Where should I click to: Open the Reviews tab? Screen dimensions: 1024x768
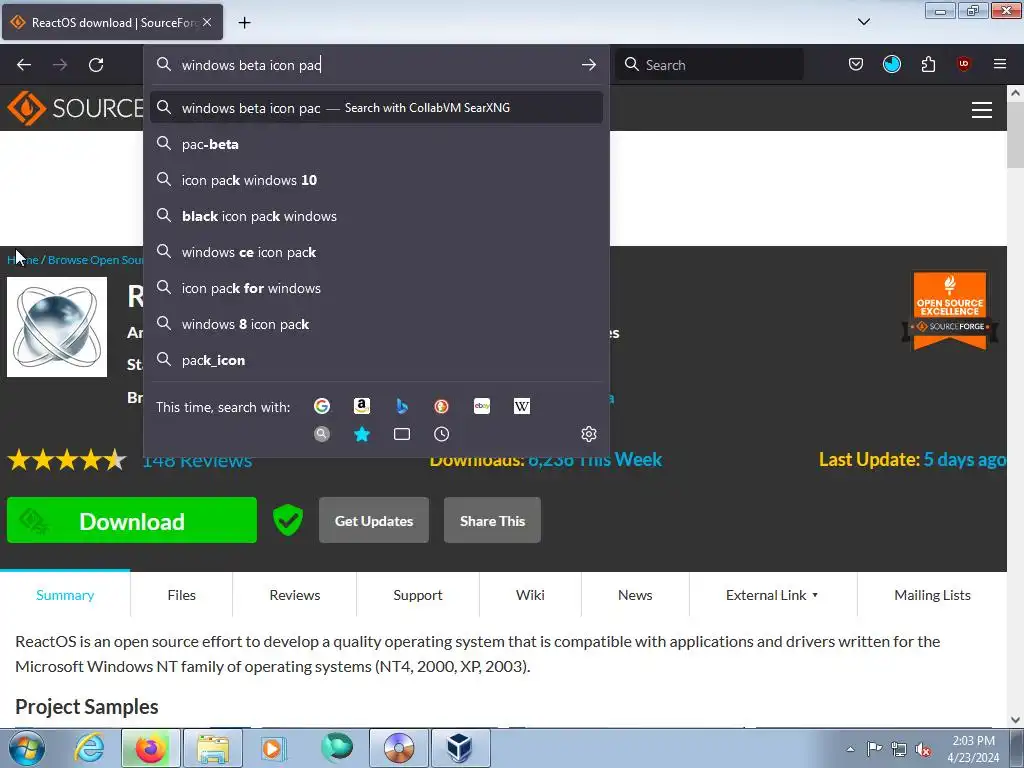[295, 595]
